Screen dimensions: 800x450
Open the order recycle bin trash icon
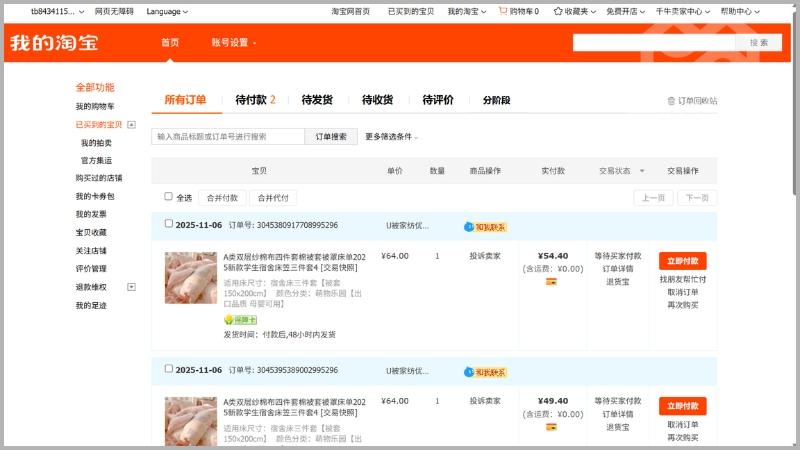[x=672, y=101]
